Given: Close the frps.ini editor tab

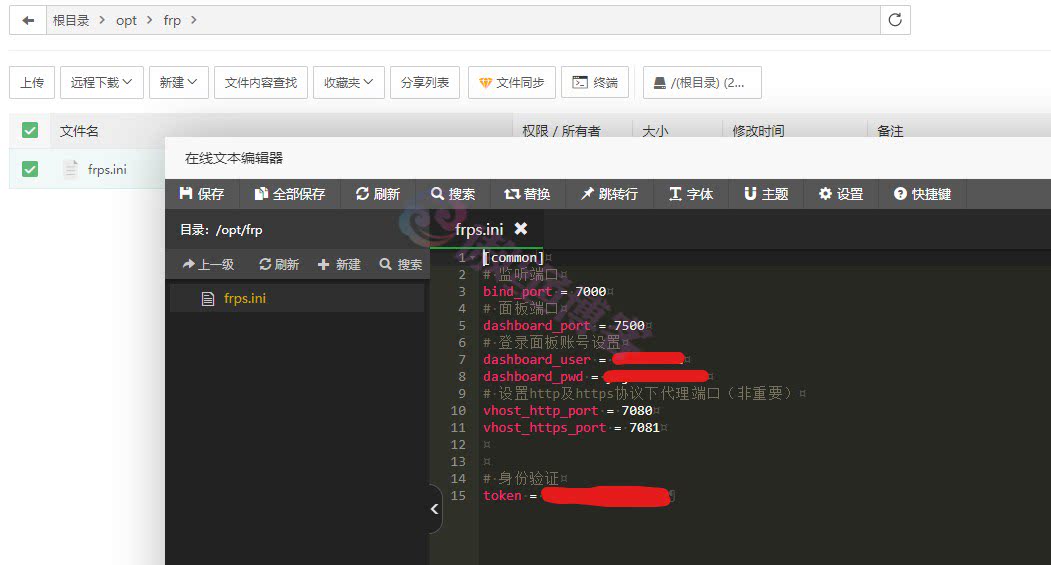Looking at the screenshot, I should coord(521,229).
